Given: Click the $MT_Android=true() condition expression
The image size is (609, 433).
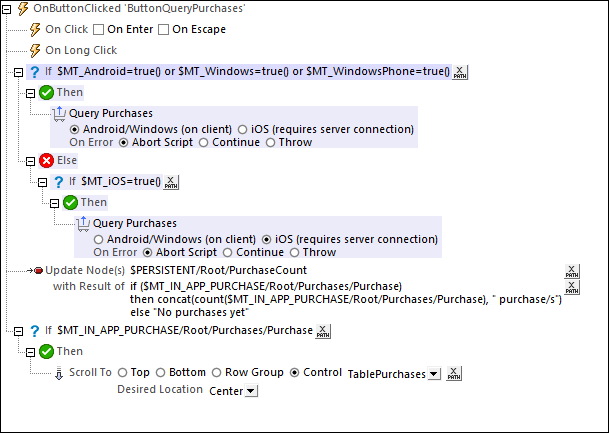Looking at the screenshot, I should 254,71.
